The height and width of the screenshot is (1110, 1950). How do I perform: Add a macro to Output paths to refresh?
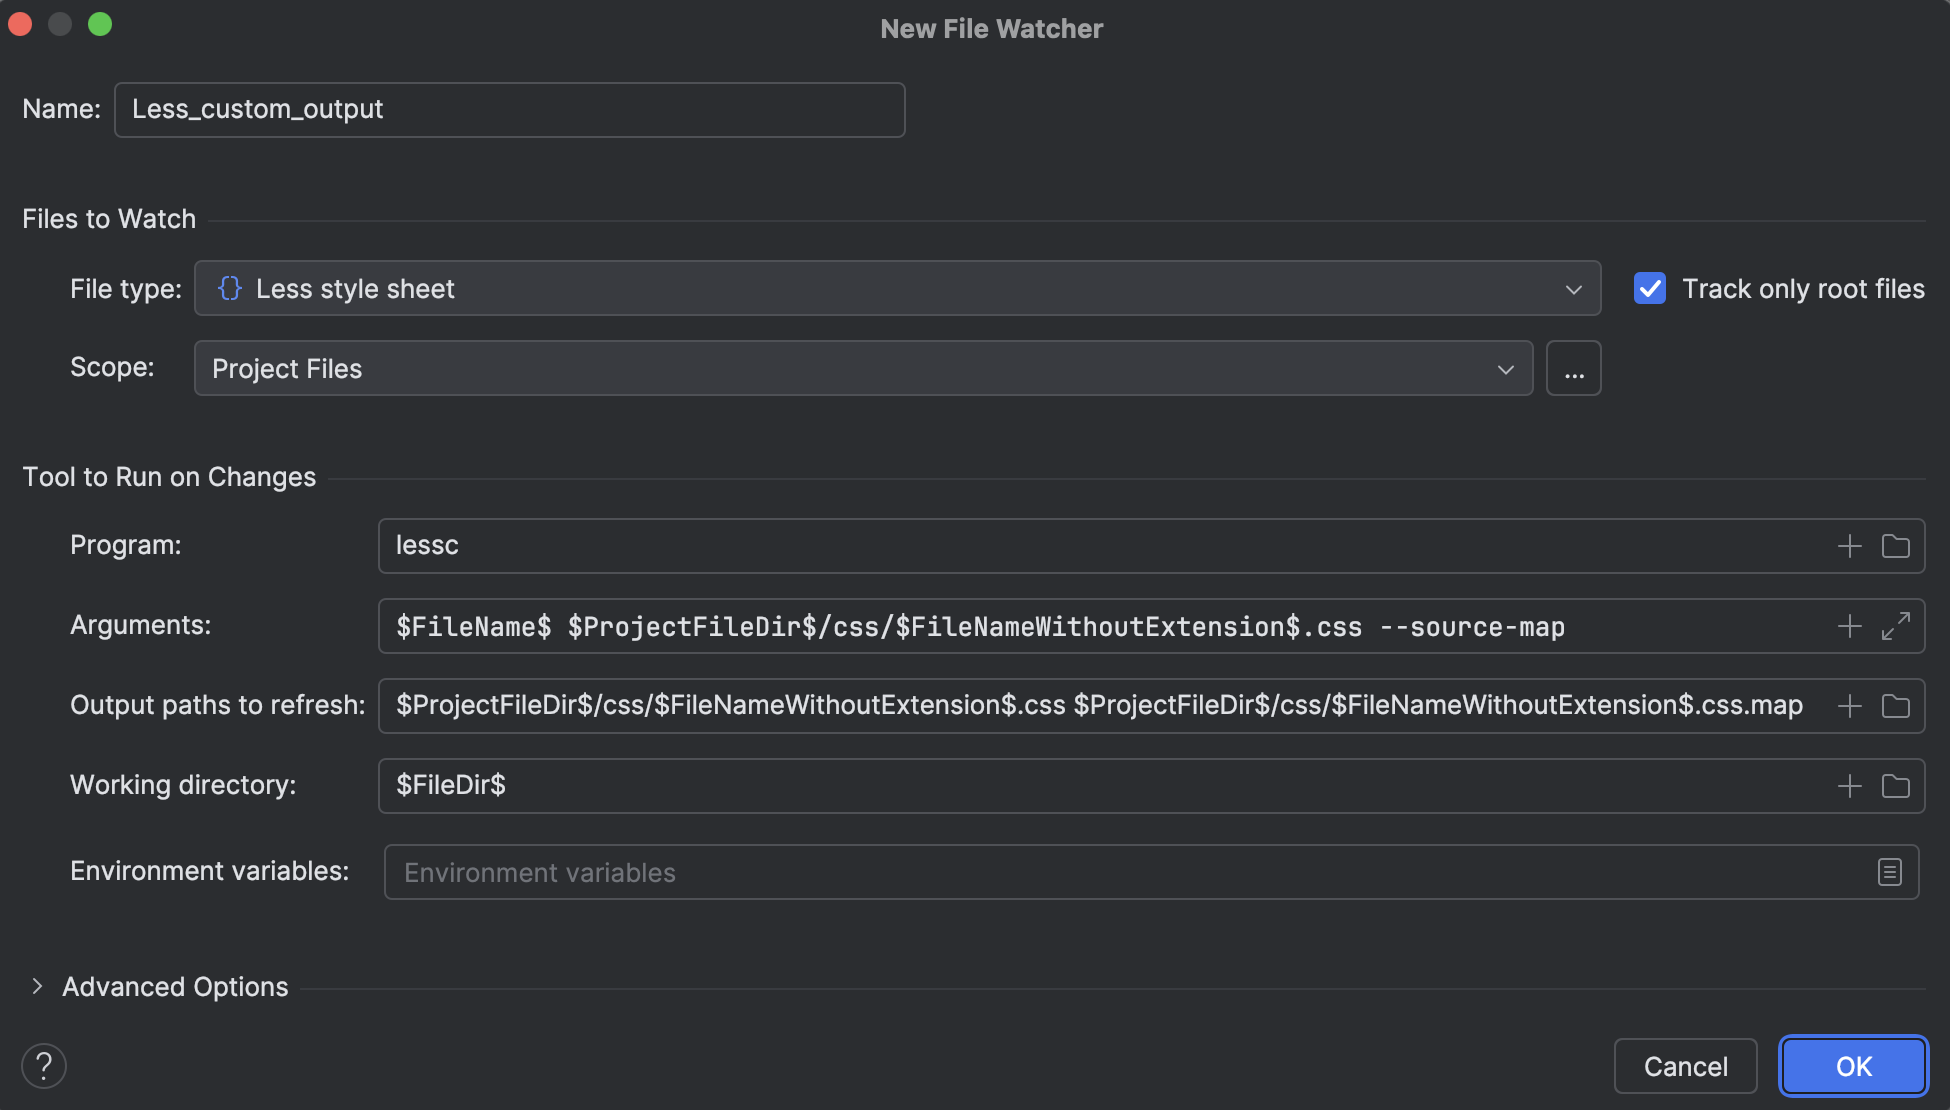[x=1849, y=705]
